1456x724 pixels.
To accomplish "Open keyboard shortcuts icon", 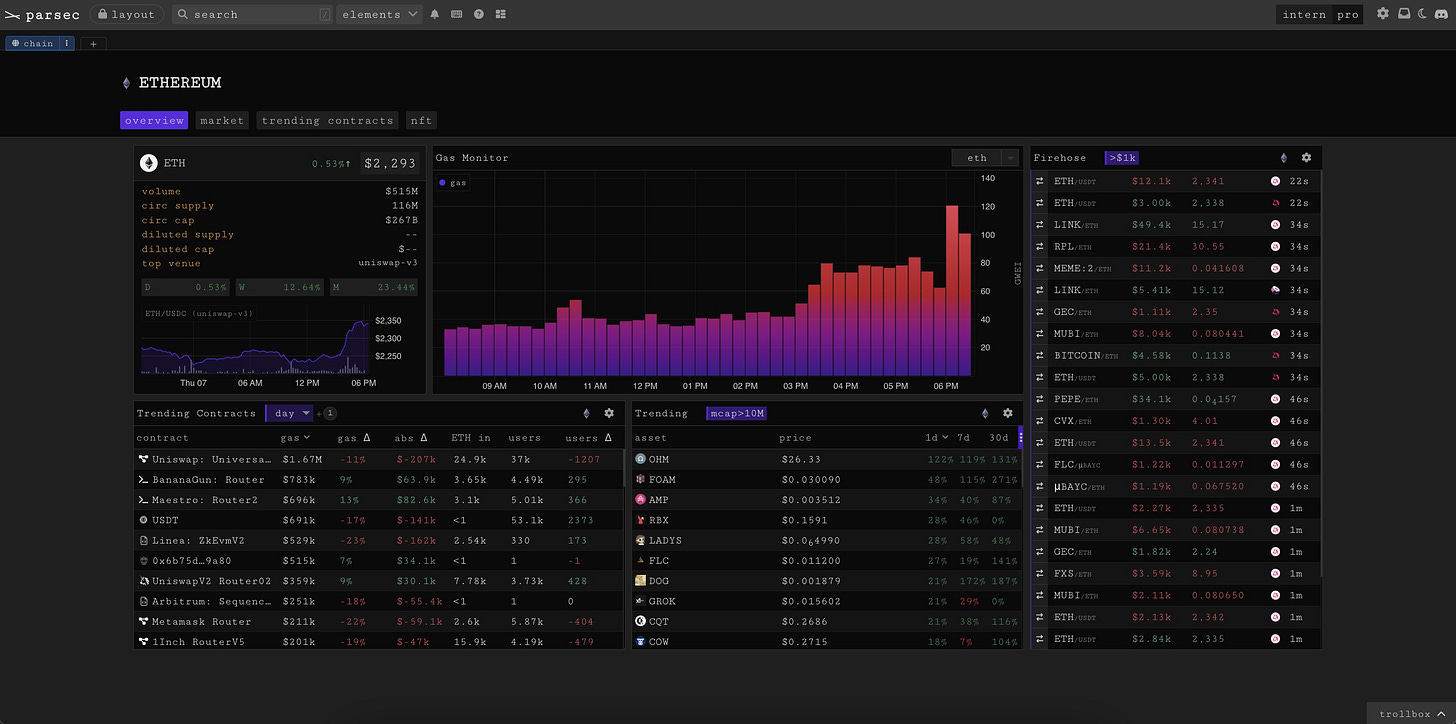I will coord(457,14).
